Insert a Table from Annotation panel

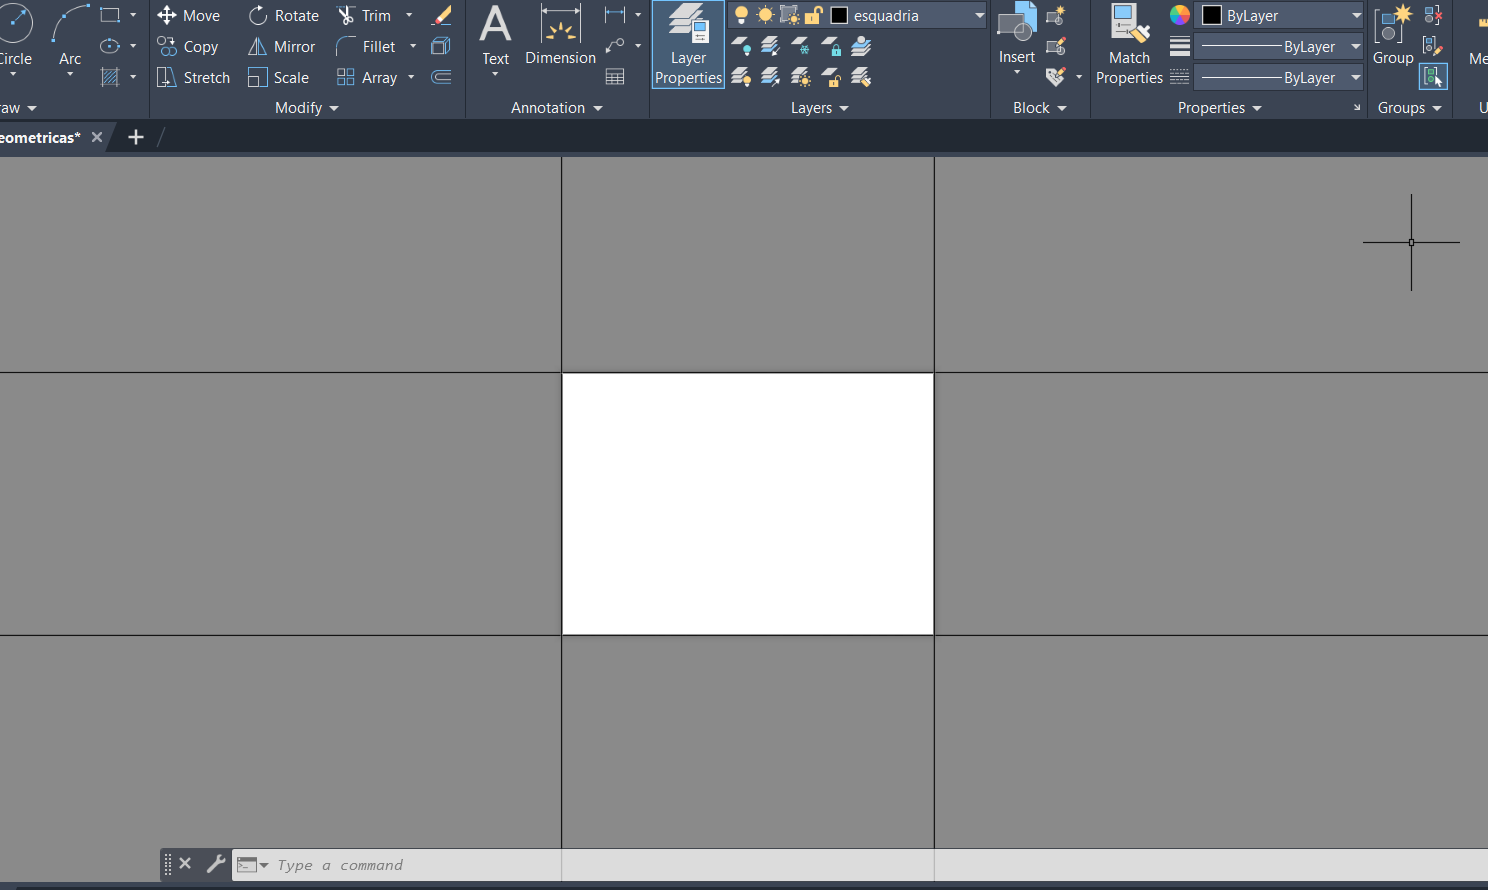coord(615,77)
